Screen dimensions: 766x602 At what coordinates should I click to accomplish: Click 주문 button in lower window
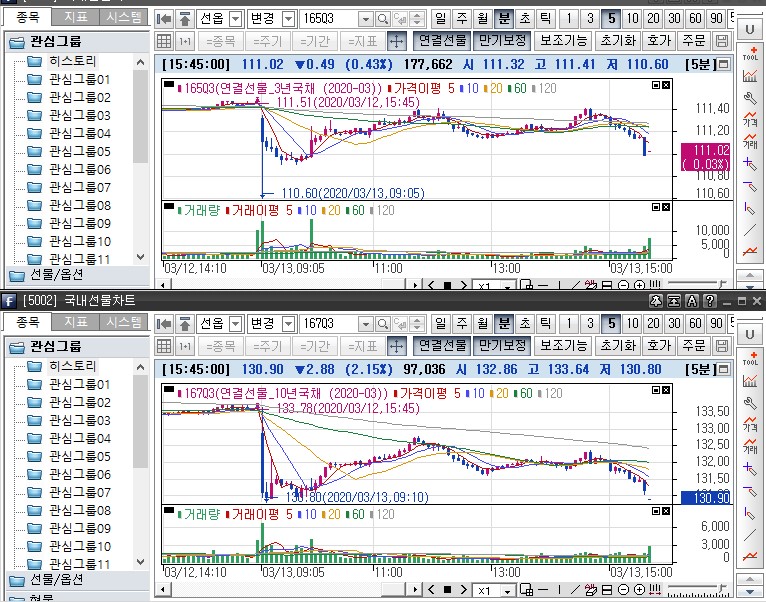tap(693, 345)
